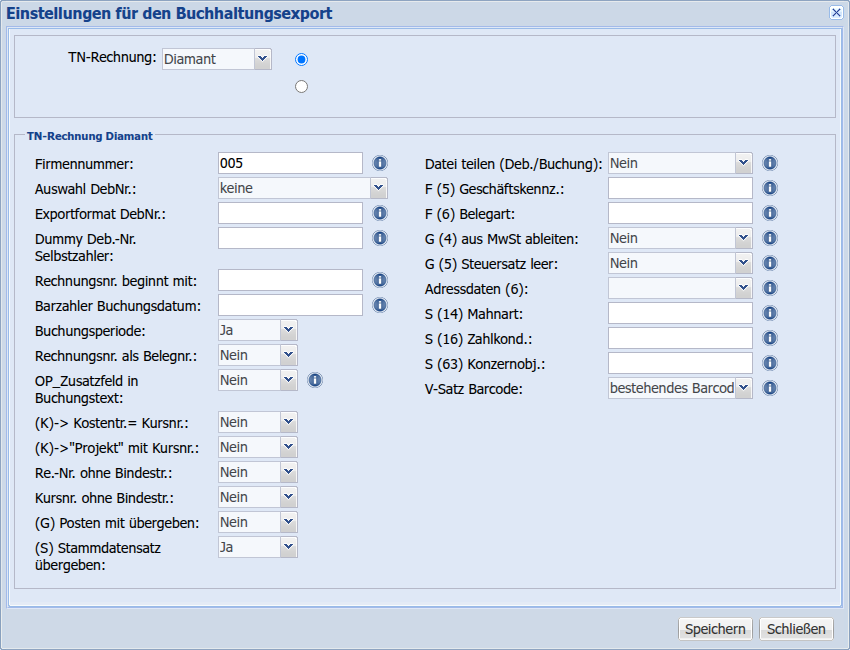Focus the Dummy Deb.-Nr. Selbstzahler field
Screen dimensions: 850x650
click(x=291, y=238)
